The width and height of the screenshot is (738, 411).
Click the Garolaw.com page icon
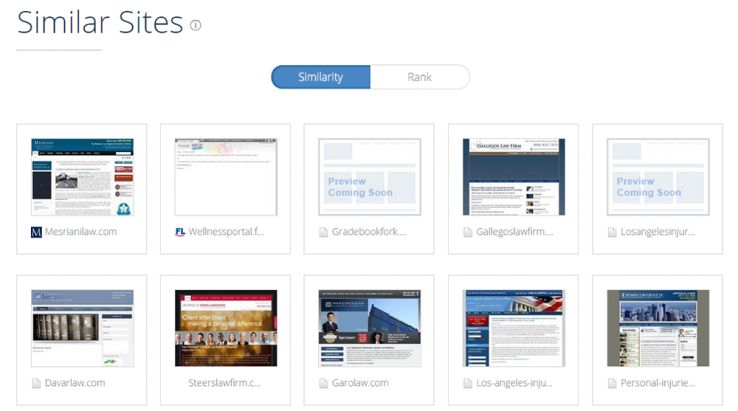click(x=324, y=383)
